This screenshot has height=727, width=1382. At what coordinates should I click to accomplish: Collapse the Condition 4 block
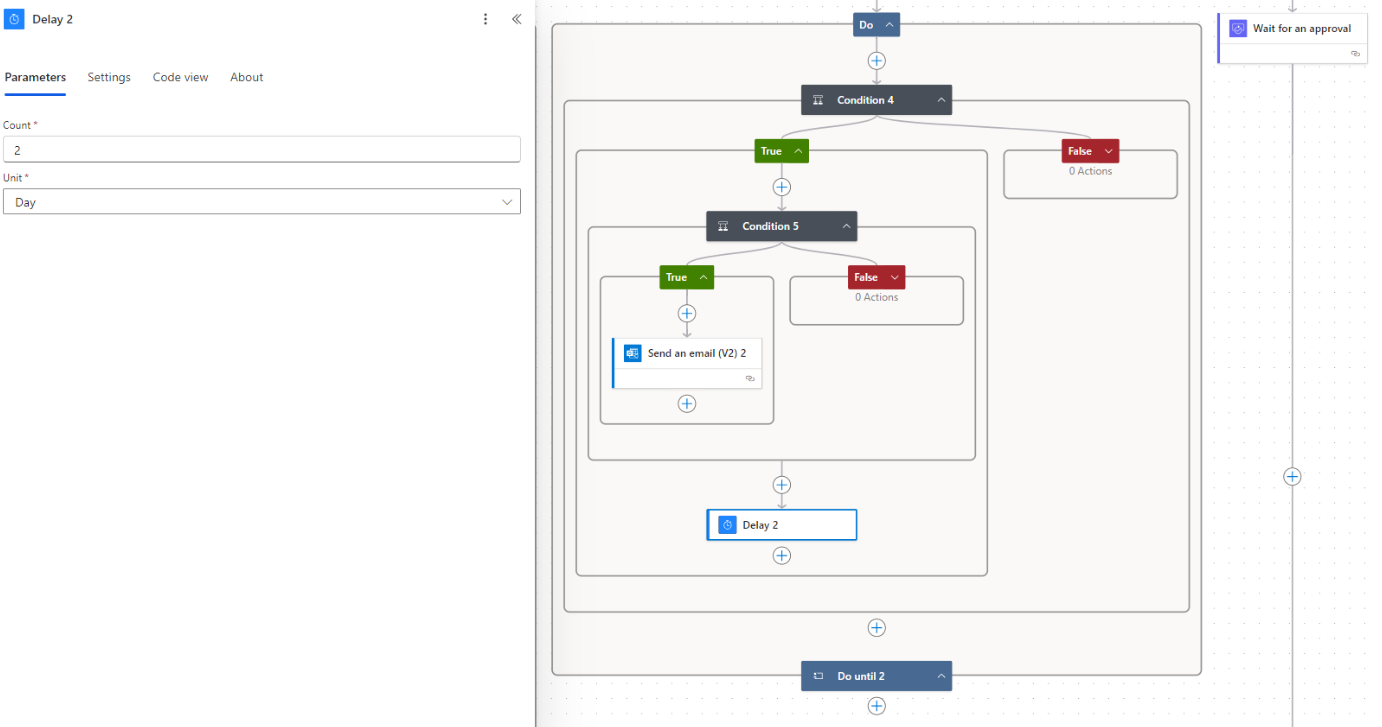click(940, 100)
